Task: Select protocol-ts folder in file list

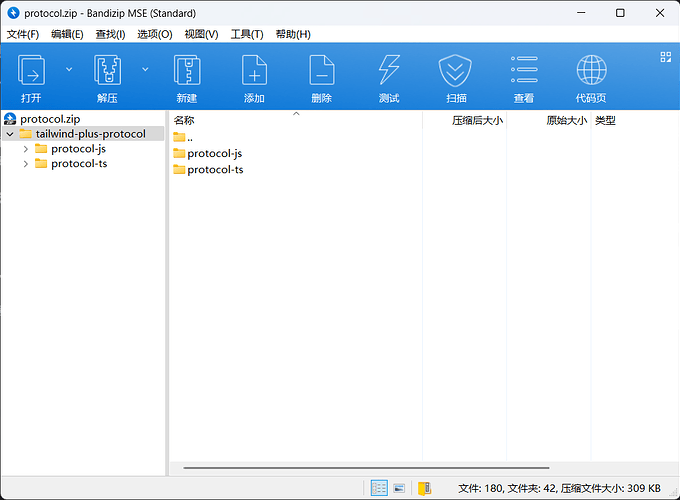Action: [208, 170]
